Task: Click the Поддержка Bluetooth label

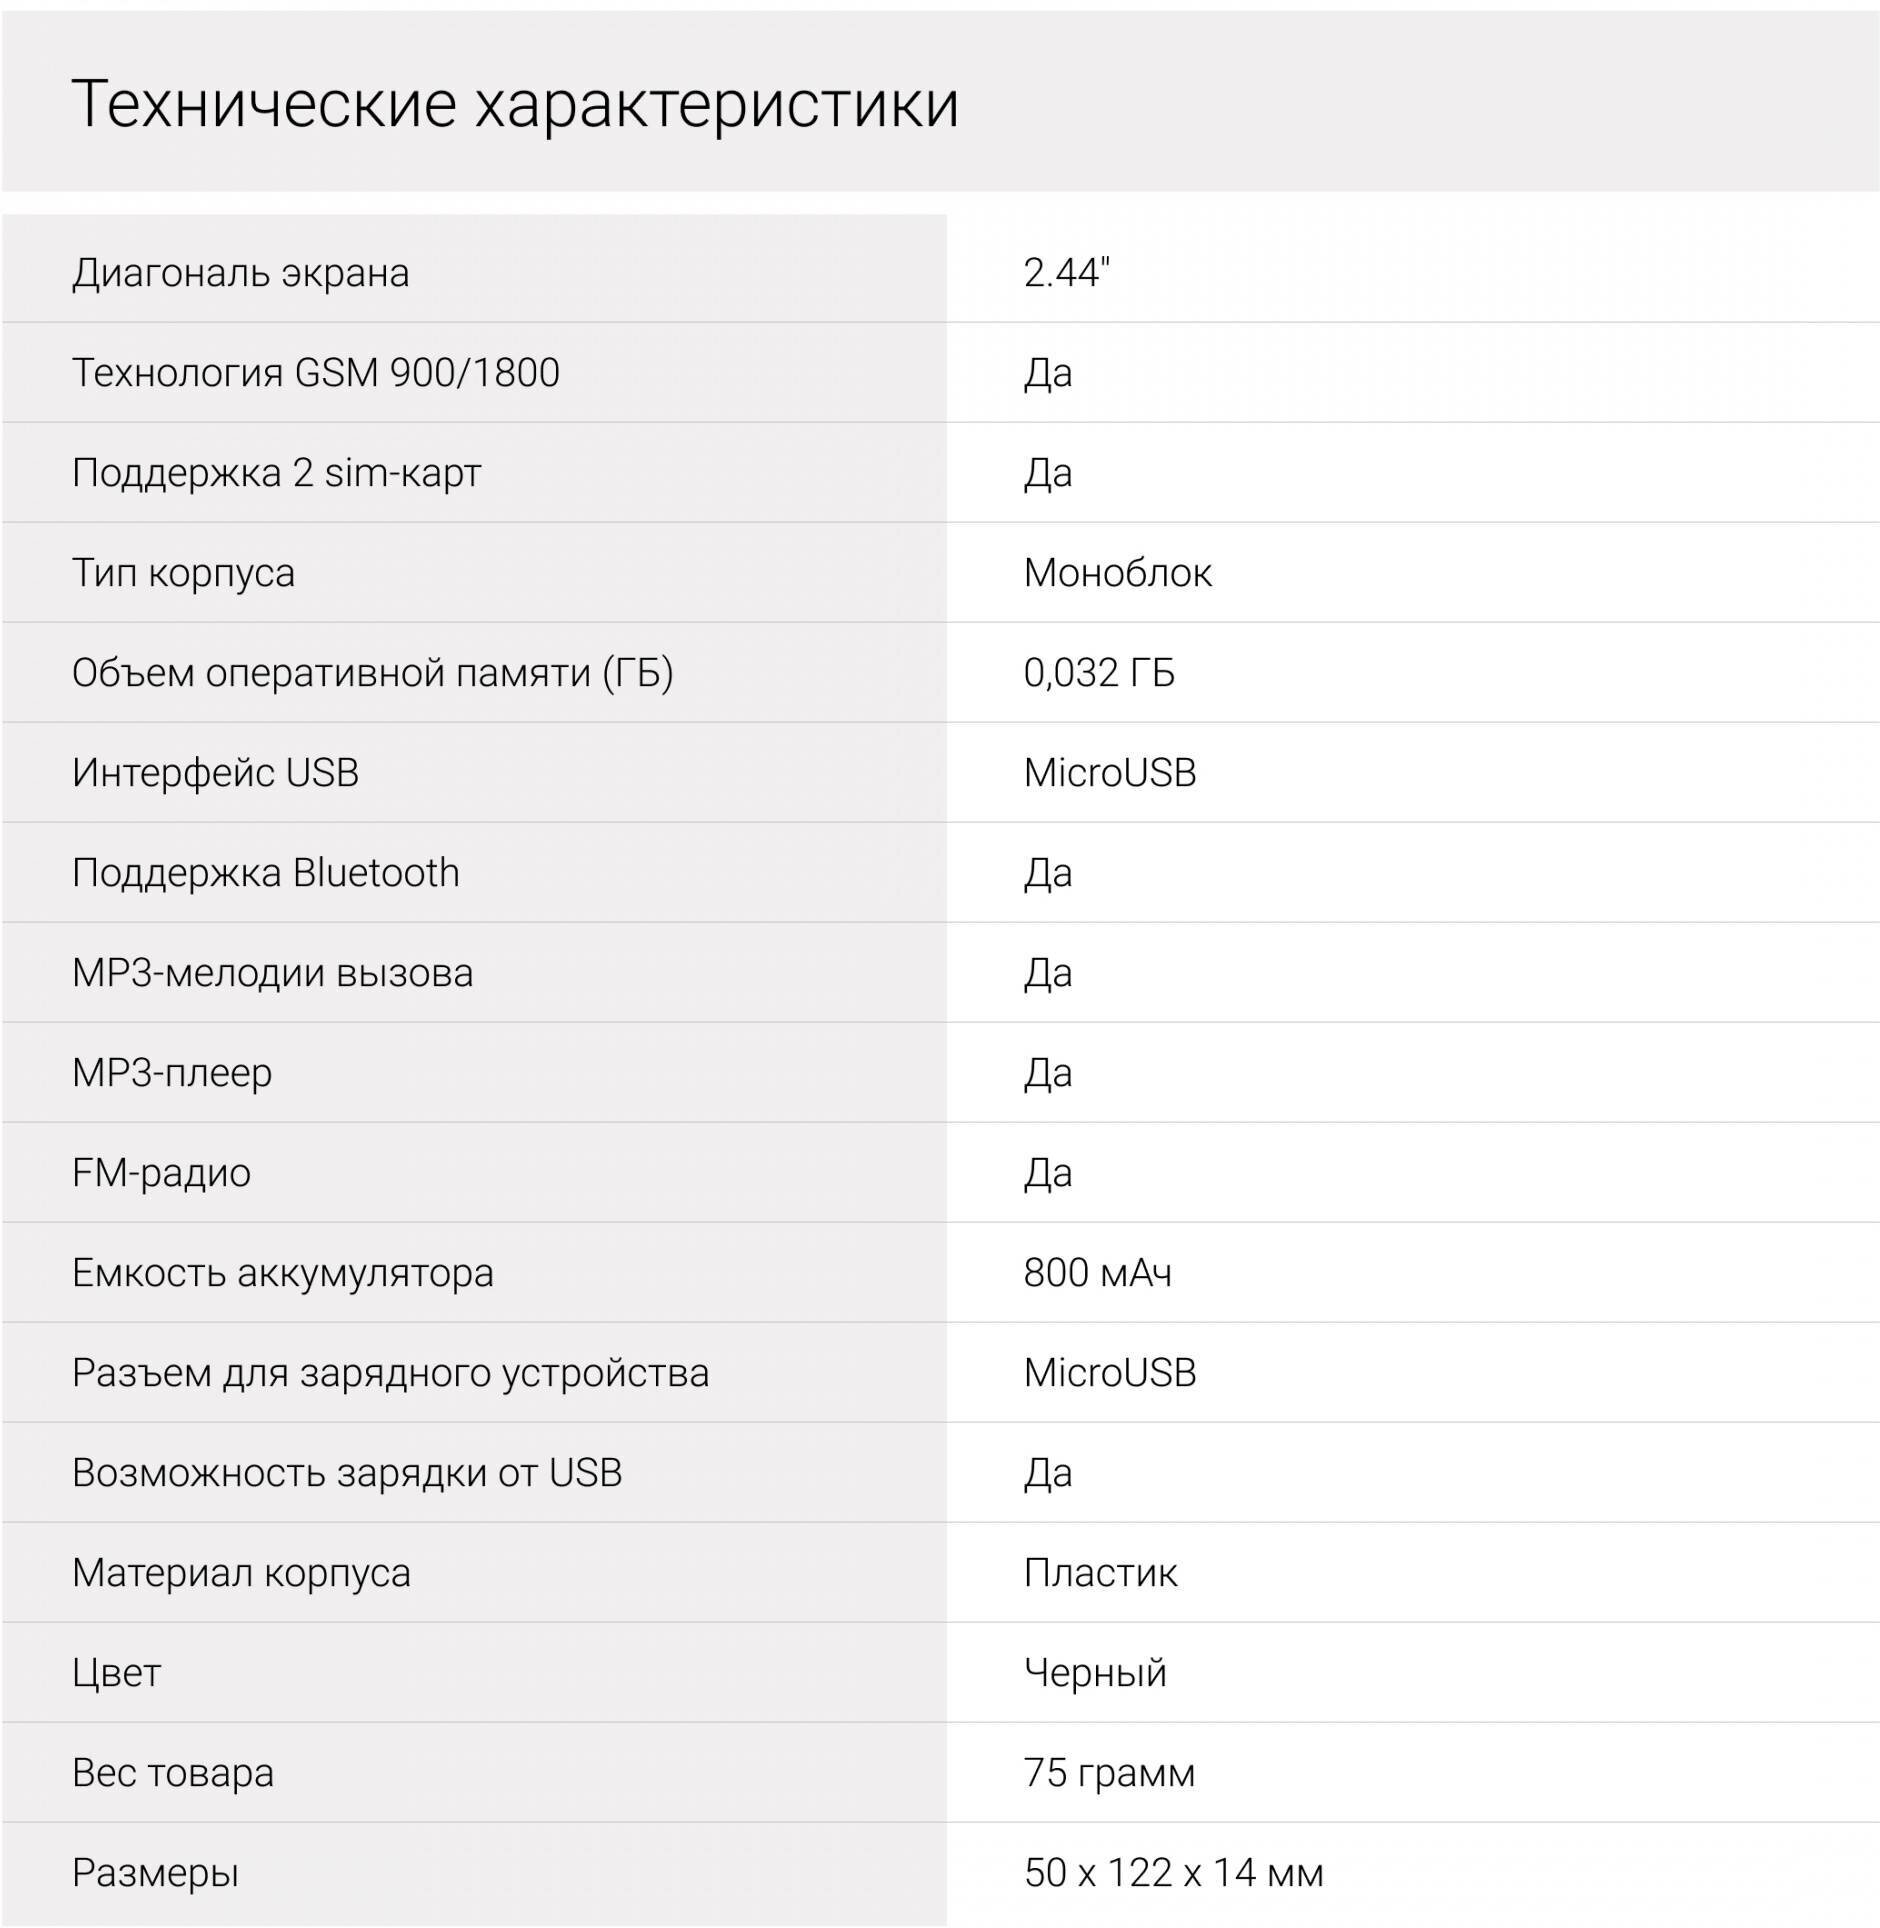Action: [266, 873]
